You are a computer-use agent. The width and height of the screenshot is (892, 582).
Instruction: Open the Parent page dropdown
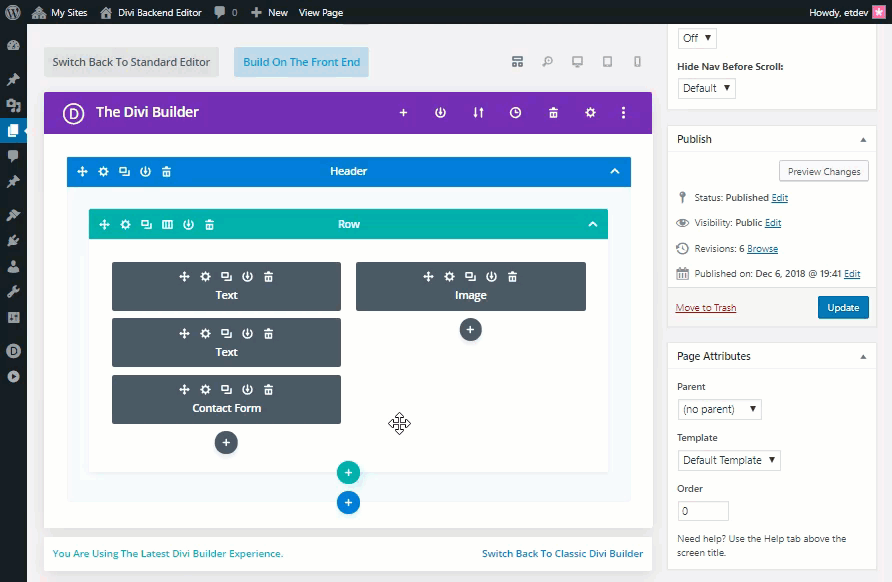[720, 409]
